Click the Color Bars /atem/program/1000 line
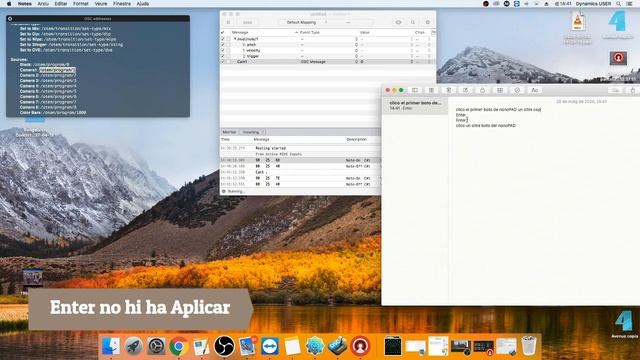The width and height of the screenshot is (640, 360). coord(53,113)
